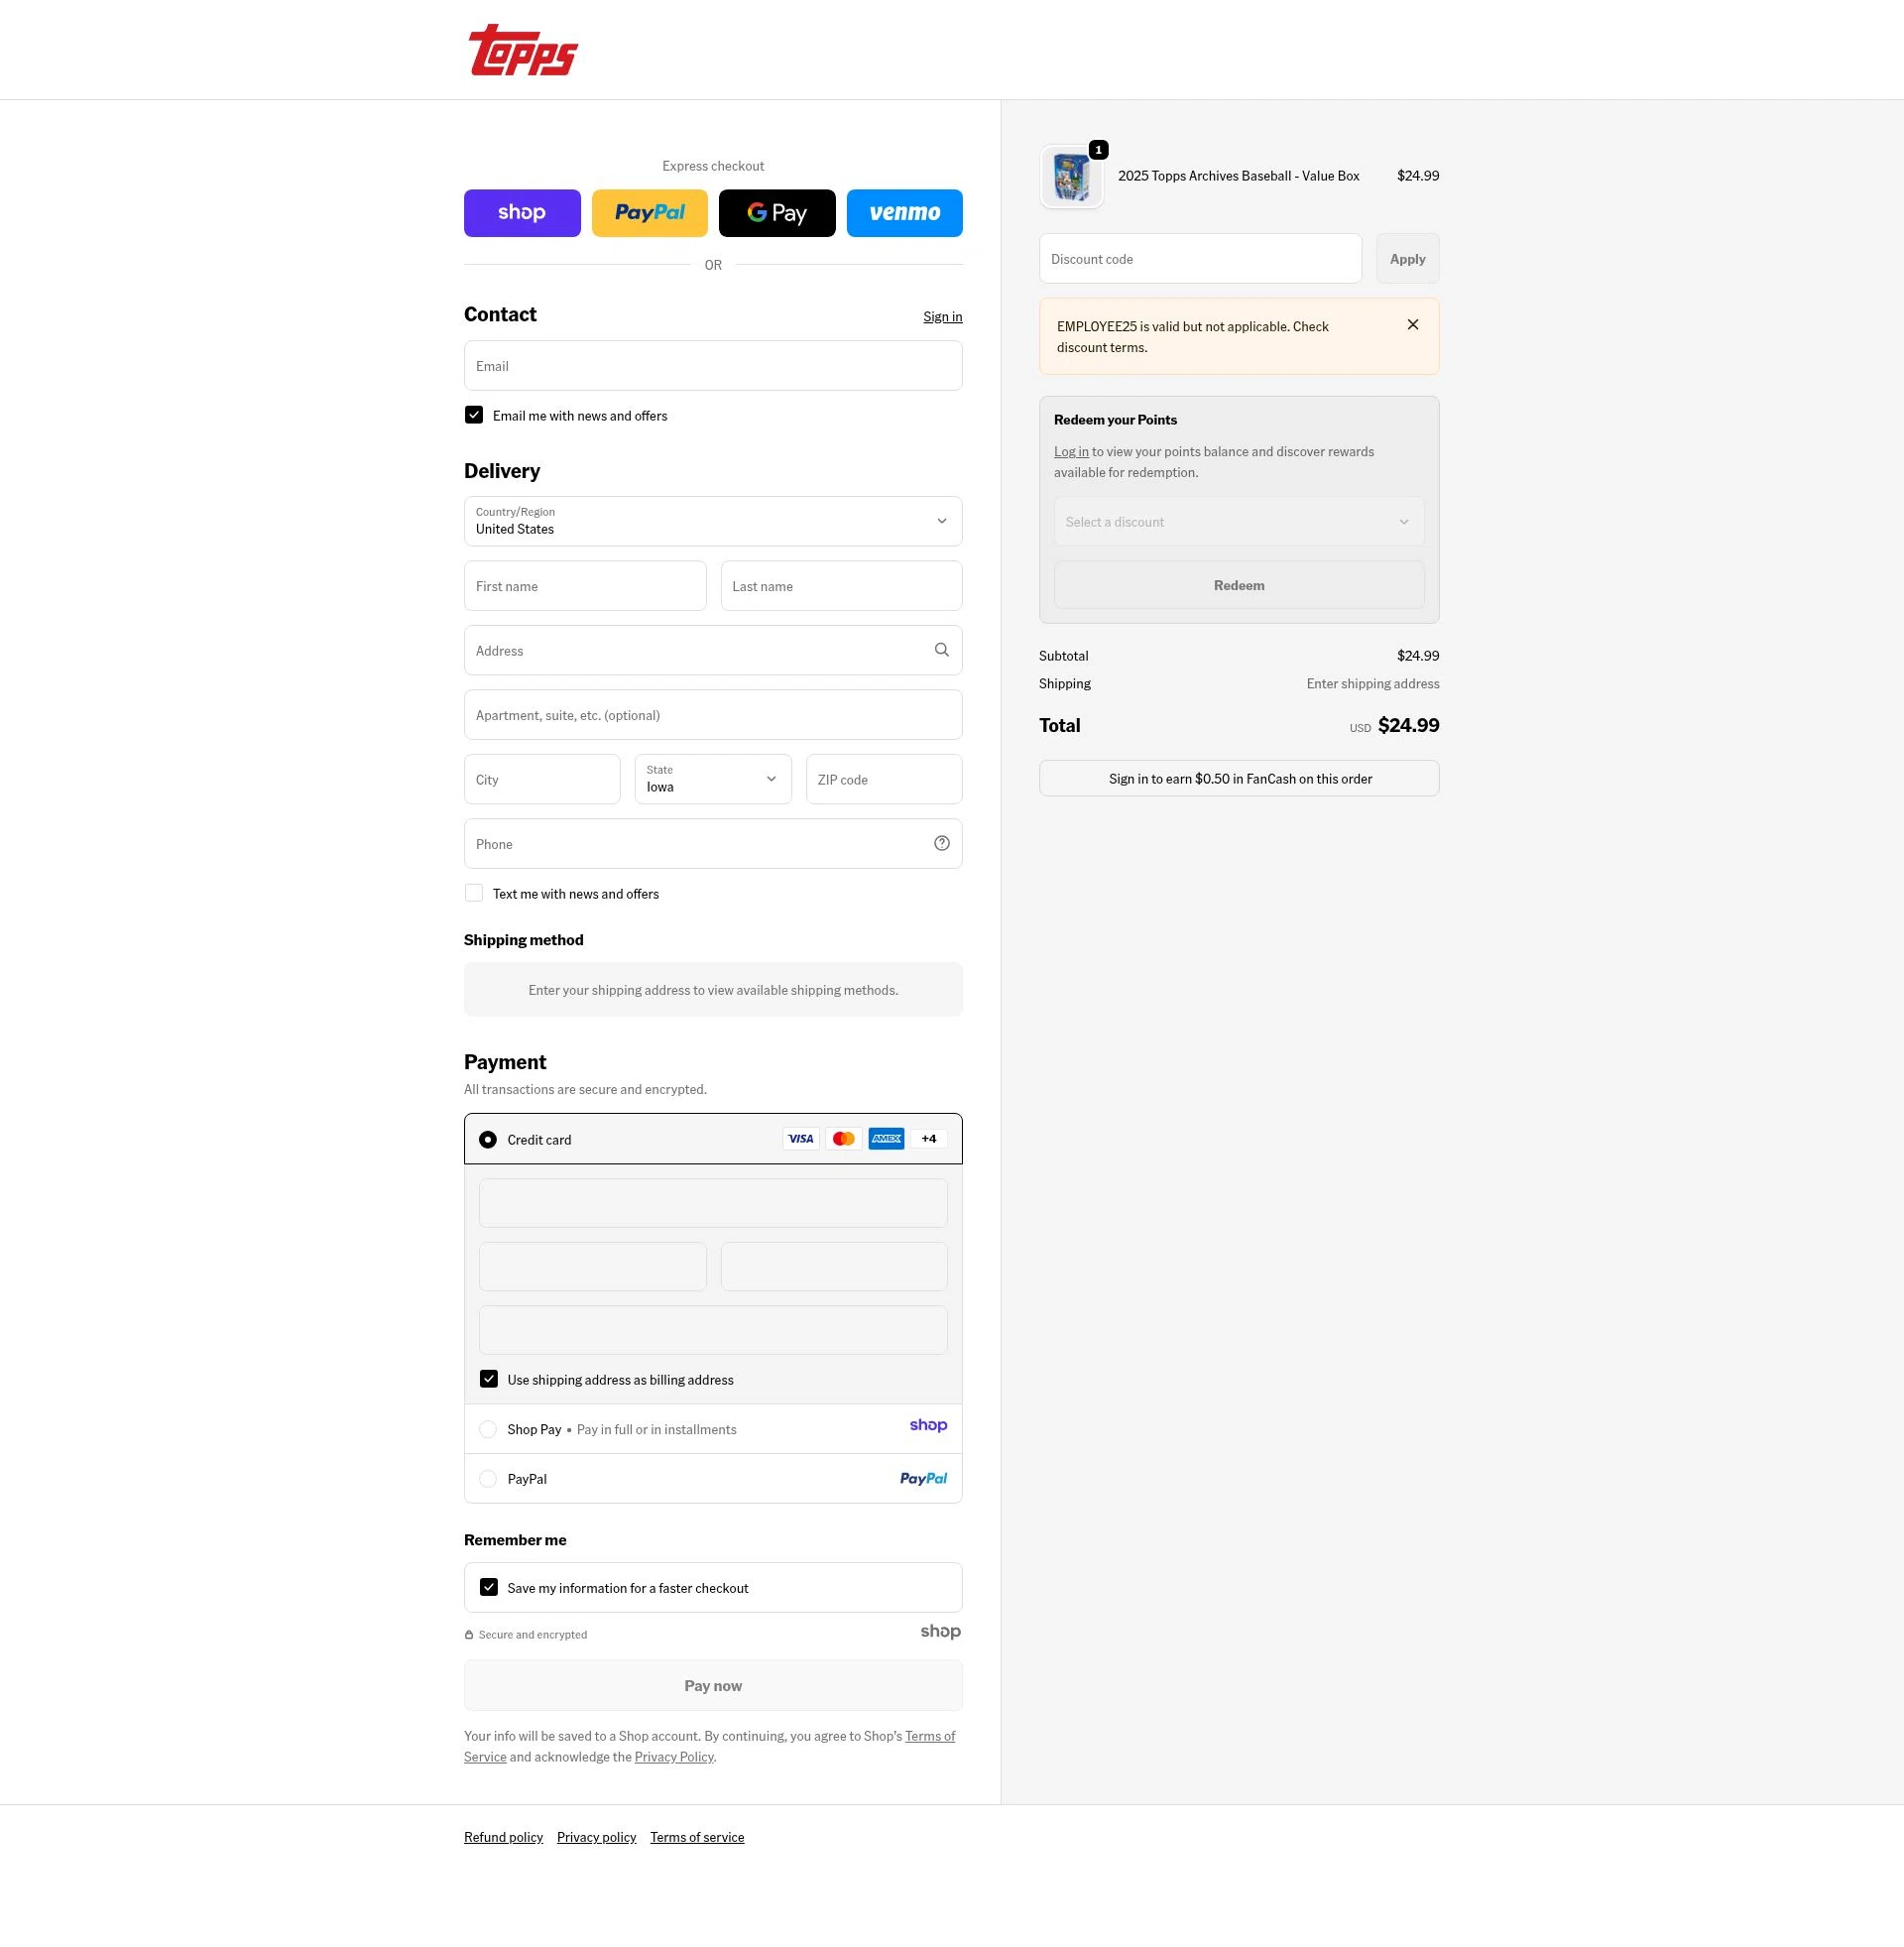The image size is (1904, 1947).
Task: Dismiss the EMPLOYEE25 discount warning
Action: point(1413,324)
